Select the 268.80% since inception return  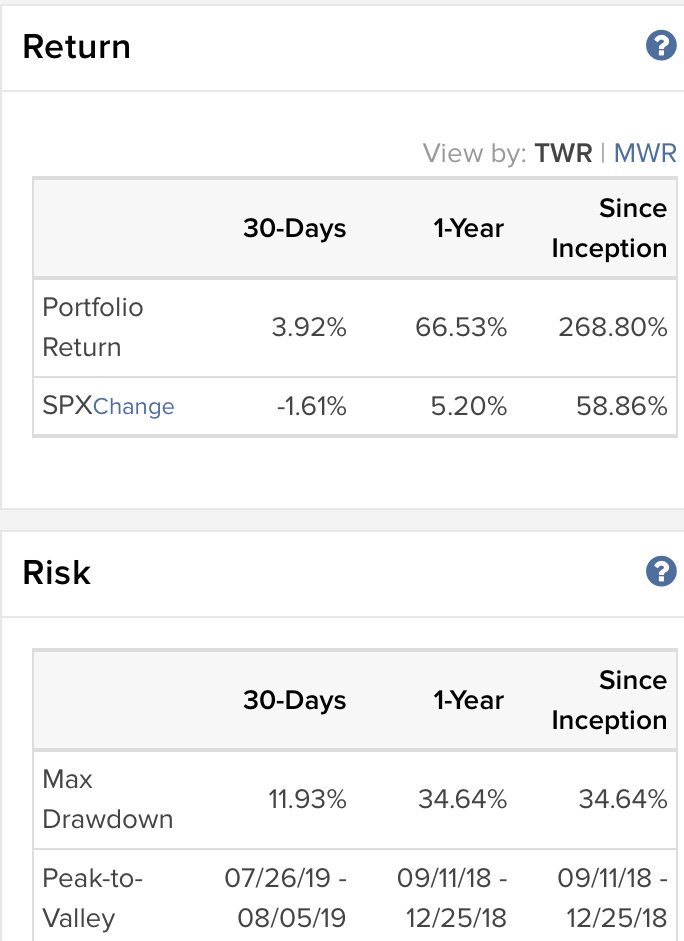click(x=613, y=328)
